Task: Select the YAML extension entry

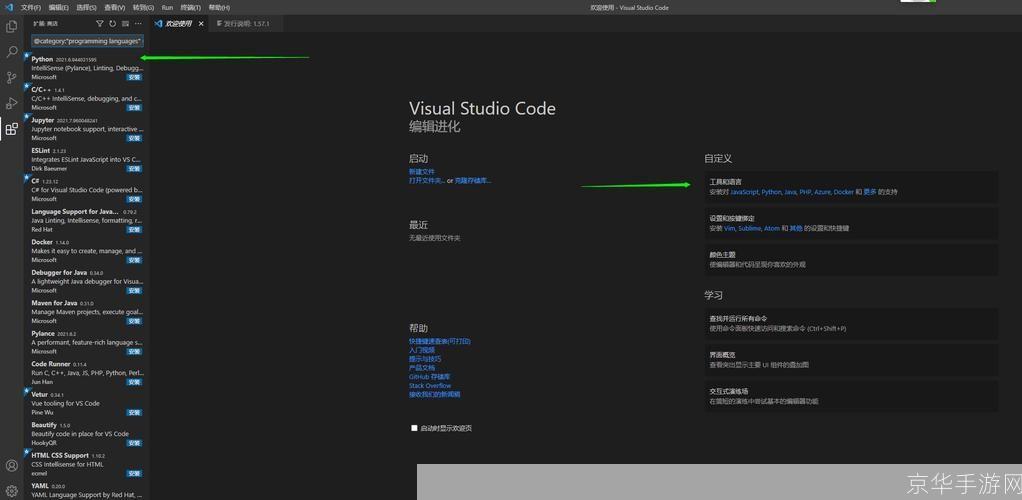Action: pos(87,490)
